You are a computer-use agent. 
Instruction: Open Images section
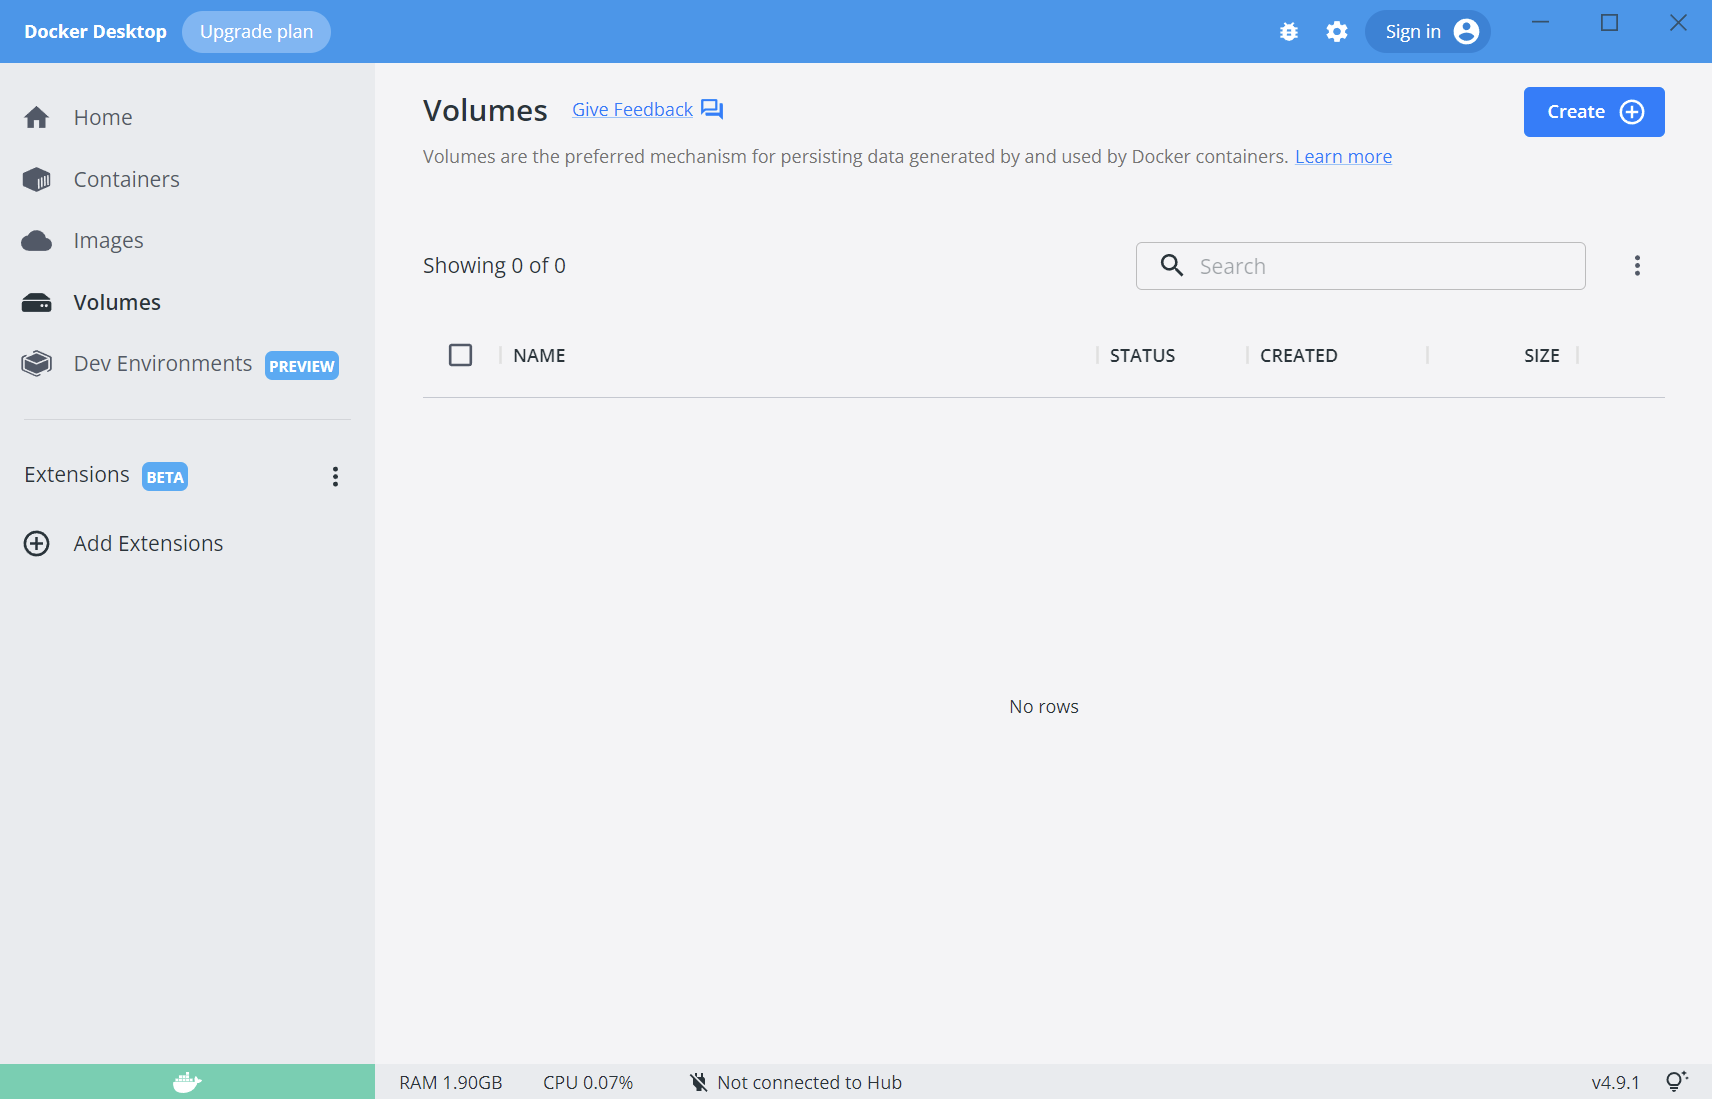tap(109, 241)
